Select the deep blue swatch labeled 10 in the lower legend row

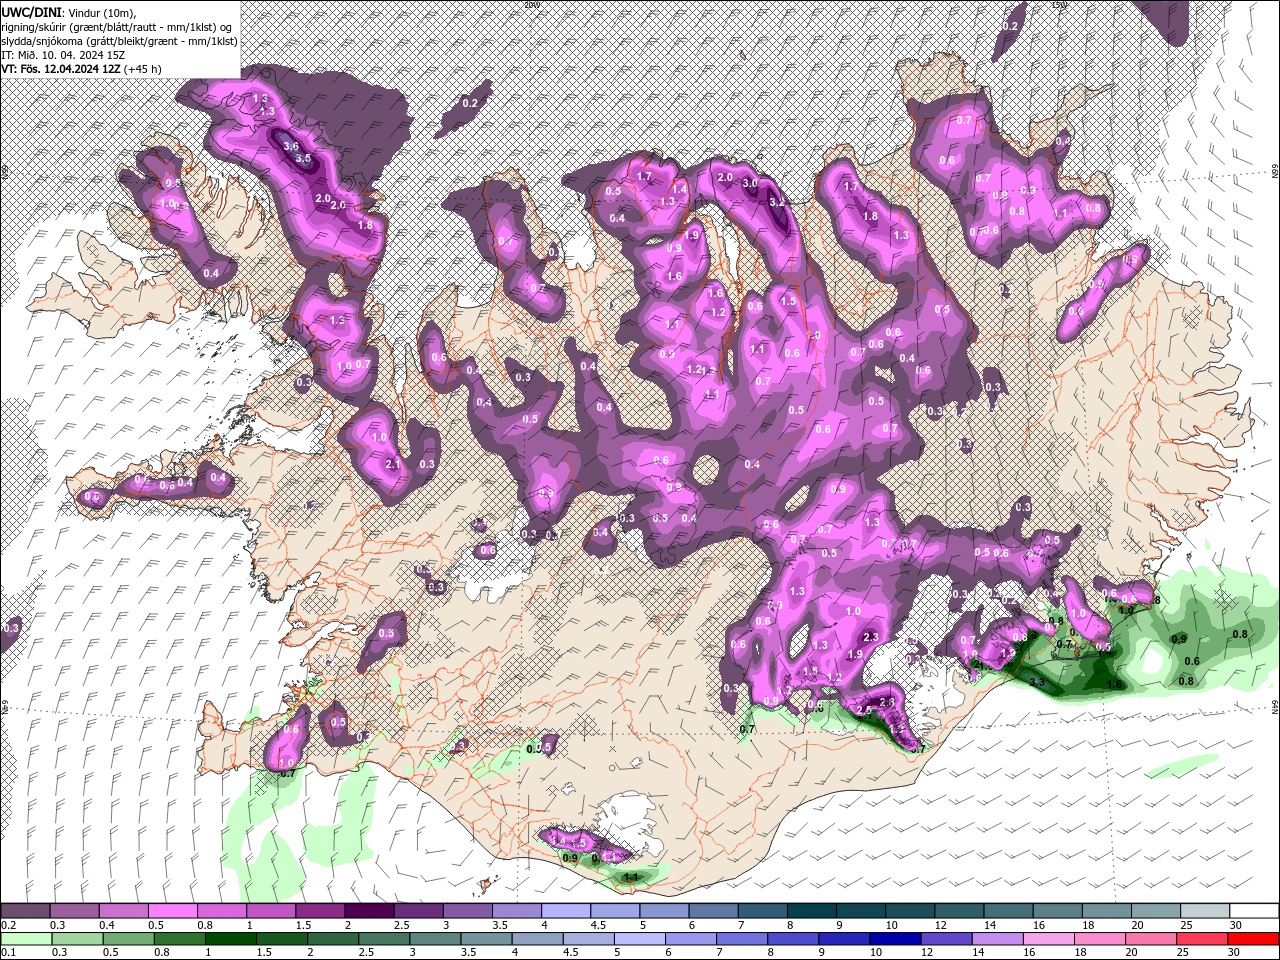pyautogui.click(x=893, y=939)
